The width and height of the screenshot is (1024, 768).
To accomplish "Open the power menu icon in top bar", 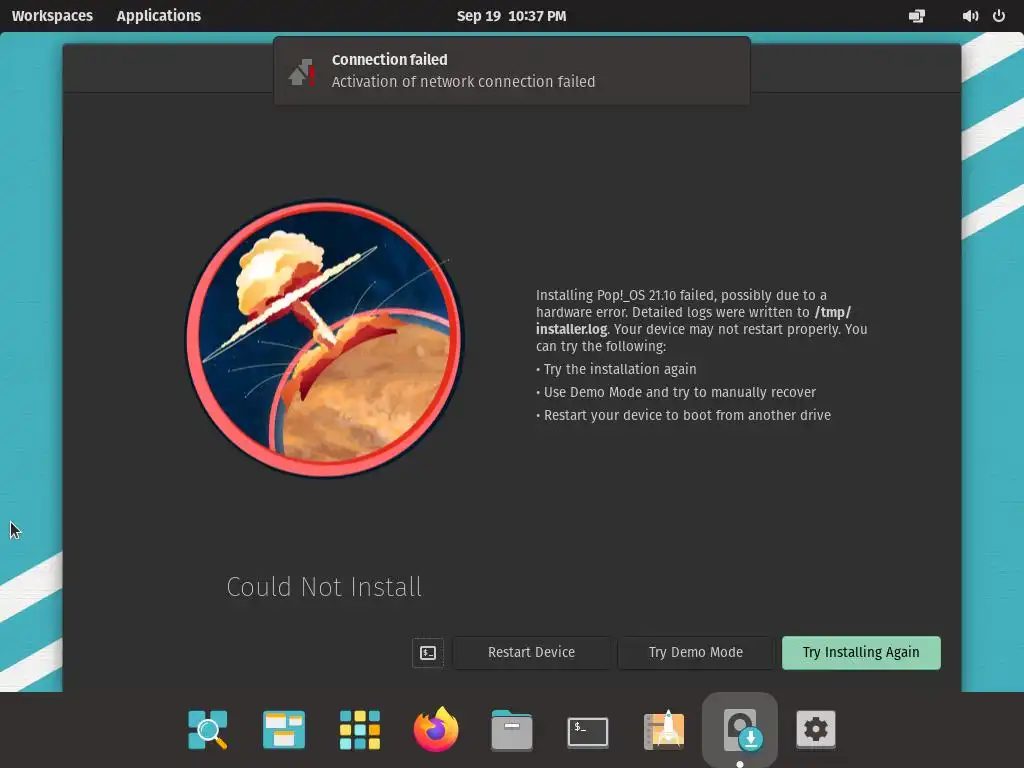I will (999, 16).
